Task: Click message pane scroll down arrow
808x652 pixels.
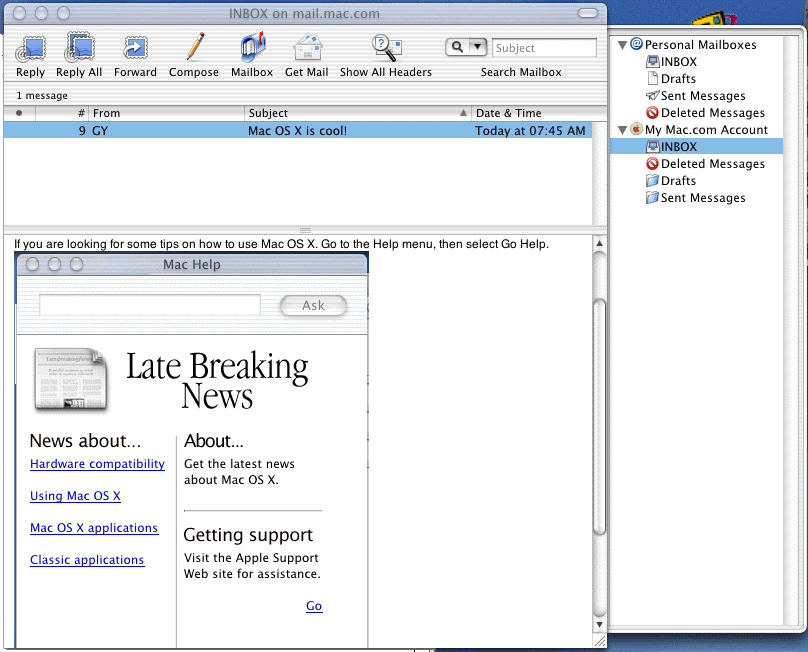Action: pyautogui.click(x=599, y=625)
